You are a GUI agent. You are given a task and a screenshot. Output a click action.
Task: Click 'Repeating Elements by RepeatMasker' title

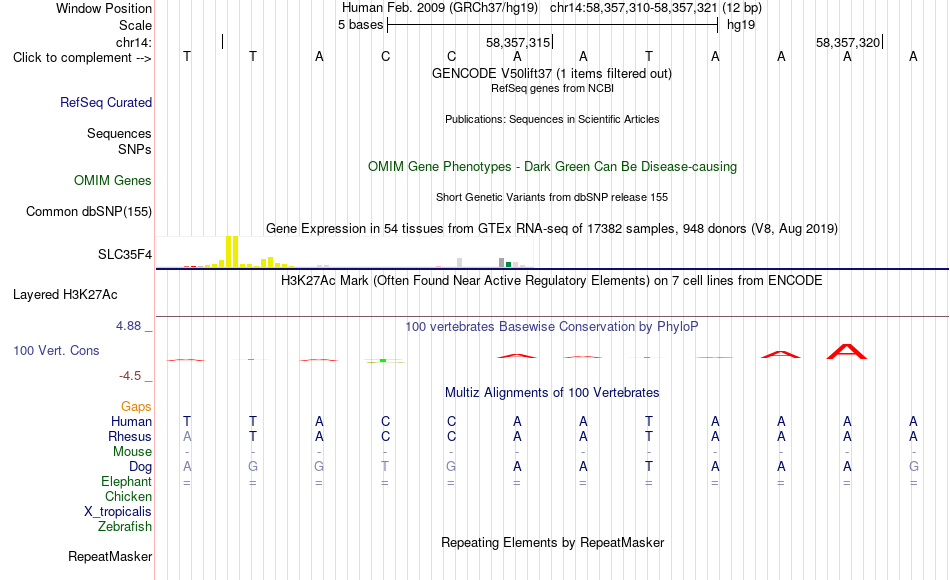coord(553,542)
